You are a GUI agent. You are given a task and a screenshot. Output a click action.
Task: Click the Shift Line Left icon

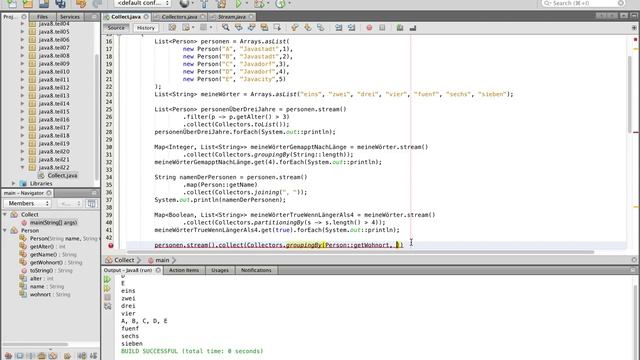[338, 28]
